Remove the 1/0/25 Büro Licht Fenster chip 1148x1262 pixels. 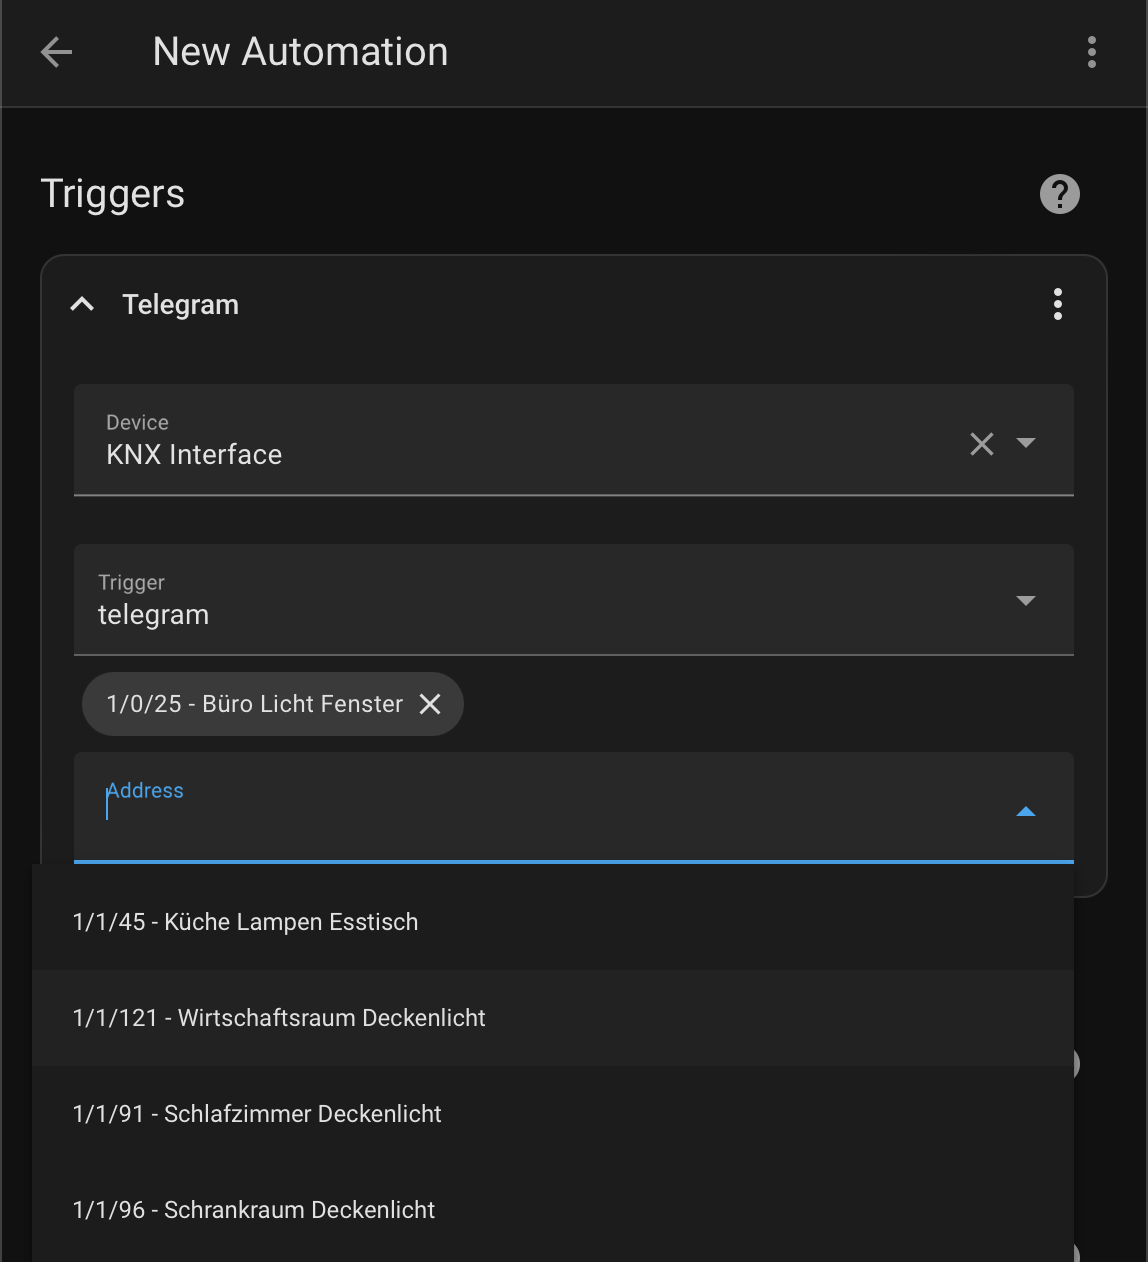(430, 704)
